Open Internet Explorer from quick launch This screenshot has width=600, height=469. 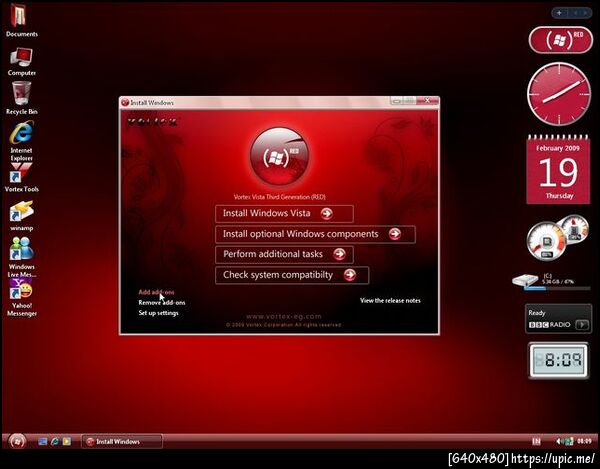point(55,441)
